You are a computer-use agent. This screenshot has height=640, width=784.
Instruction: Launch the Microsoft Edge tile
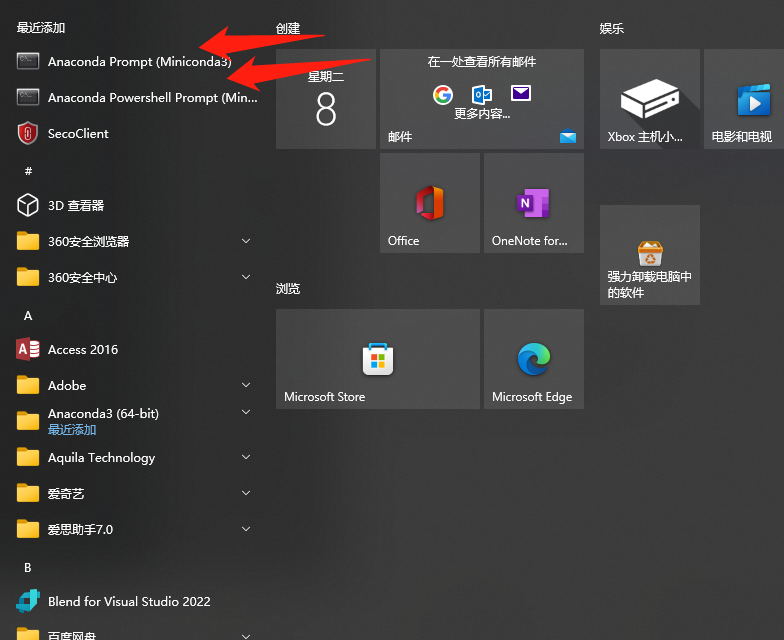pos(534,359)
